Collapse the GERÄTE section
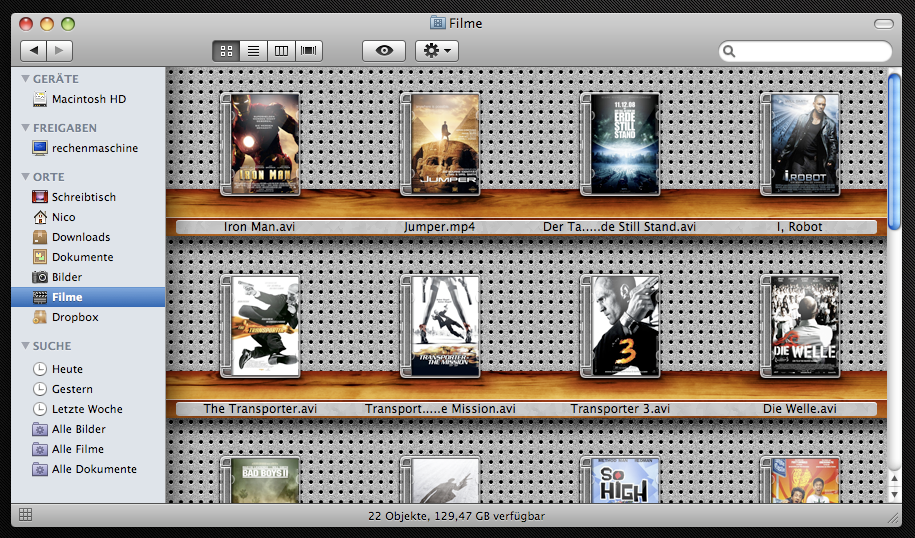The image size is (915, 538). 25,78
